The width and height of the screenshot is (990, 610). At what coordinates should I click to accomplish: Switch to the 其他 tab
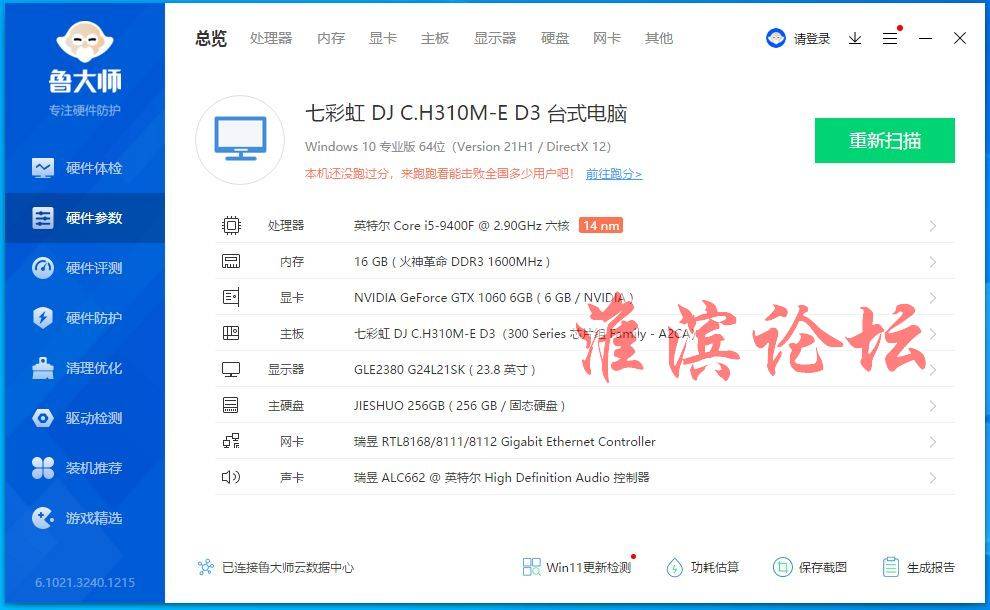click(659, 39)
